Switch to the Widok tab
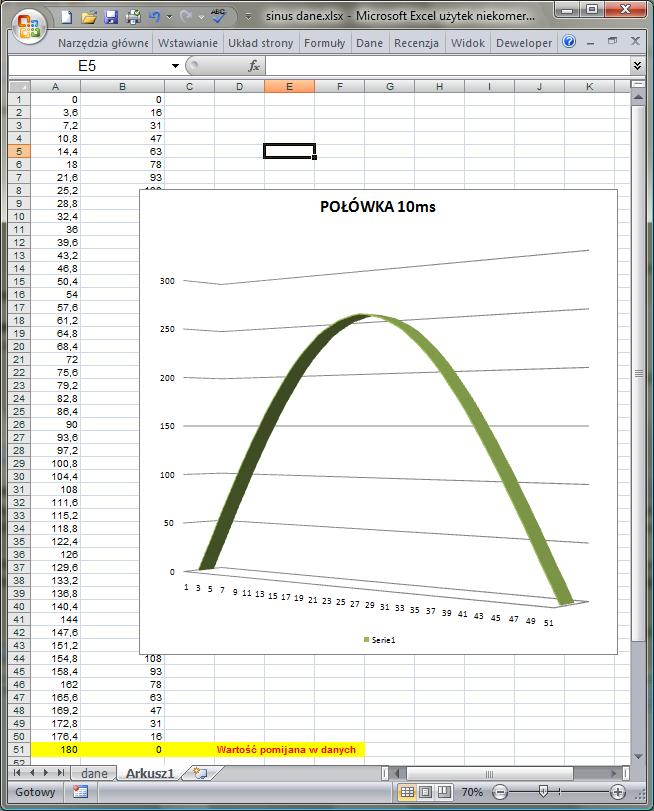This screenshot has width=654, height=811. point(467,43)
